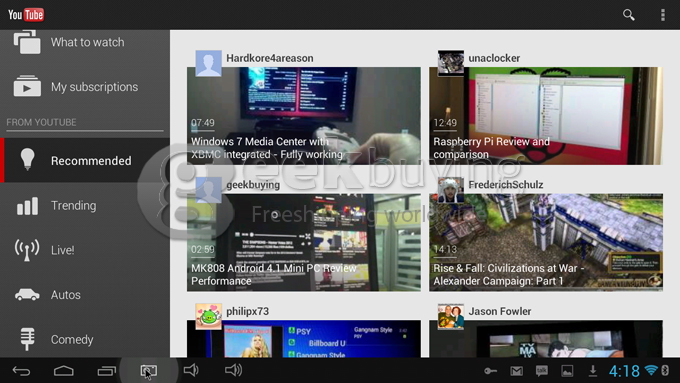Lower volume with the small speaker icon

pyautogui.click(x=191, y=370)
